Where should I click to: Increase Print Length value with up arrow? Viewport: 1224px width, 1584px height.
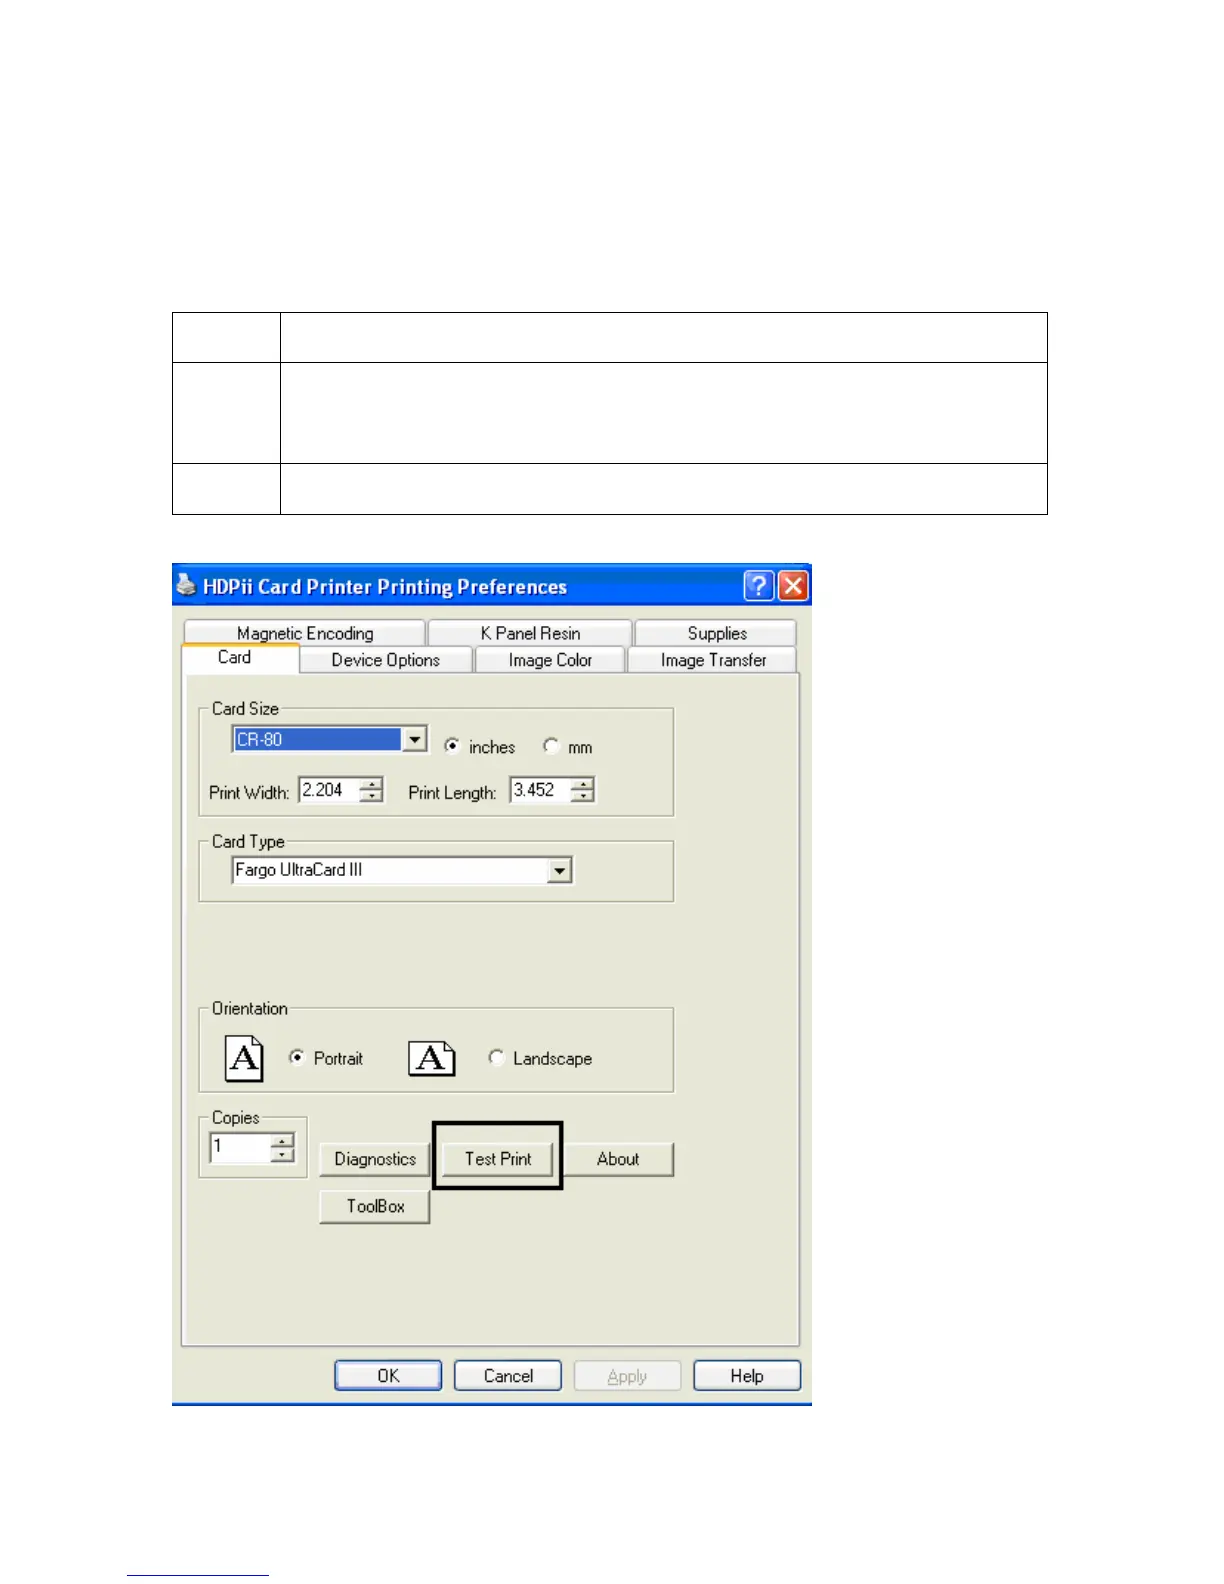[x=583, y=783]
